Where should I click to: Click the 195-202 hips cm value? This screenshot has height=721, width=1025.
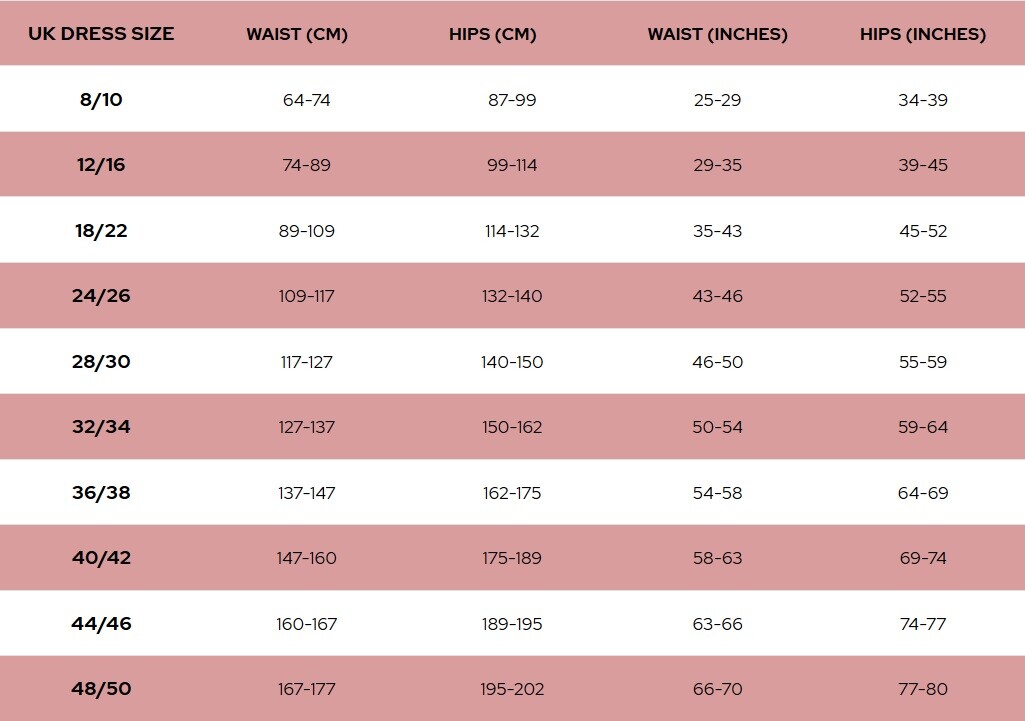click(x=512, y=689)
